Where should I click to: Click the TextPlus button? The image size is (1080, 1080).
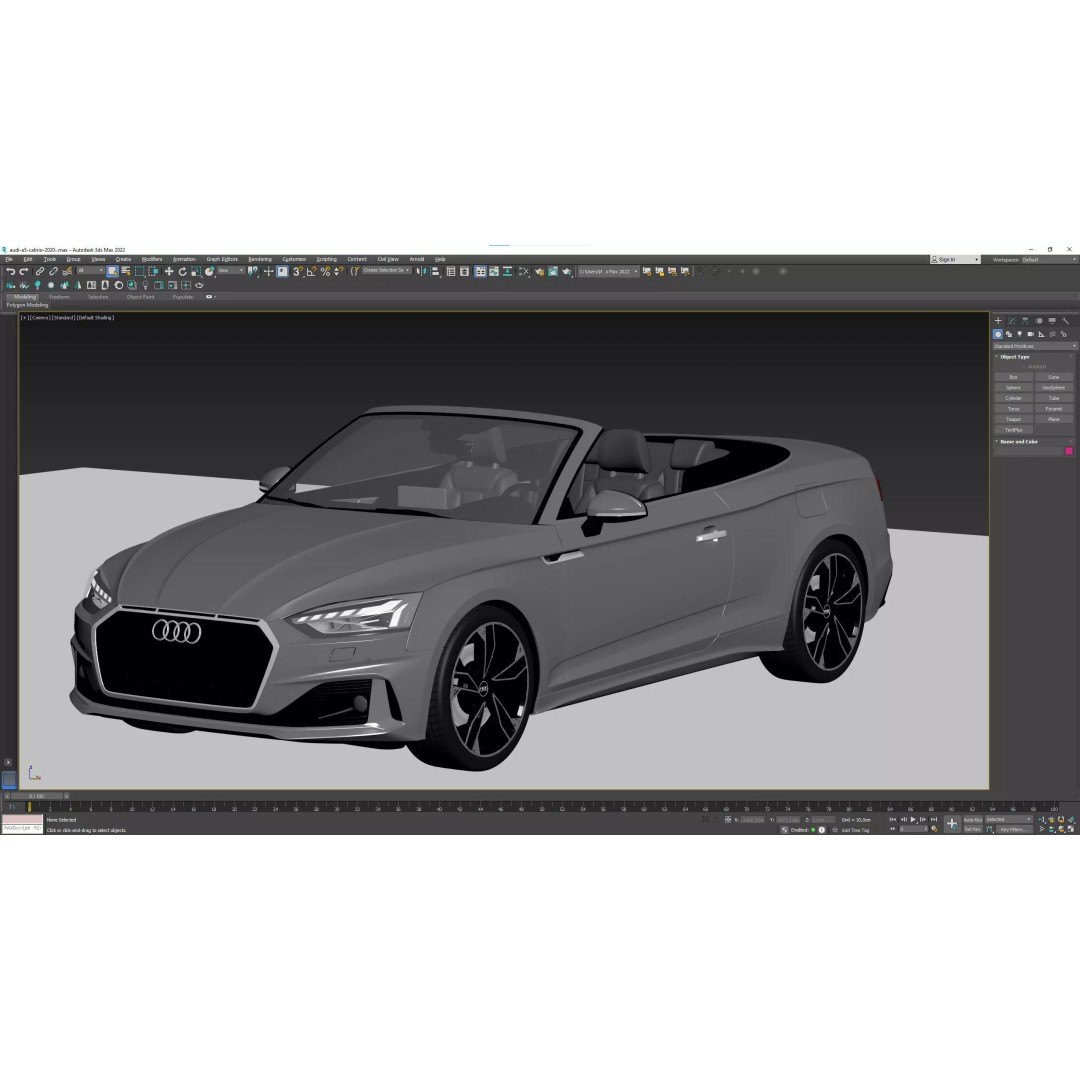coord(1013,430)
